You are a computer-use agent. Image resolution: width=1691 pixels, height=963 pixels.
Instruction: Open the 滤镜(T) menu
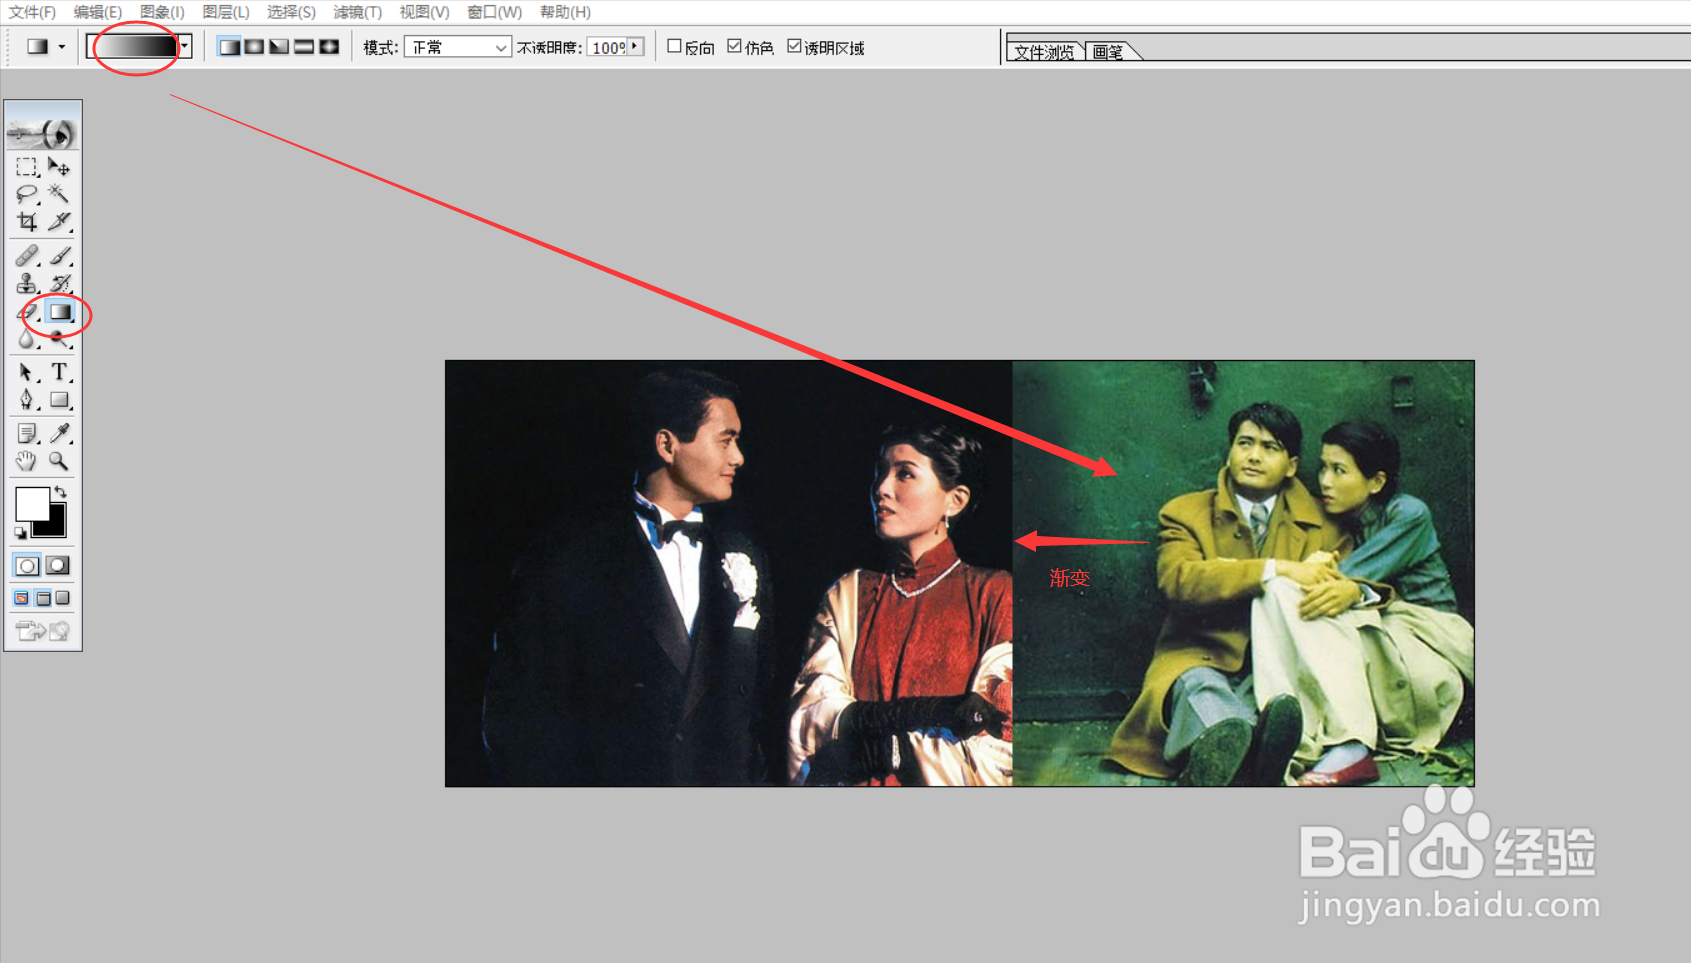(358, 12)
